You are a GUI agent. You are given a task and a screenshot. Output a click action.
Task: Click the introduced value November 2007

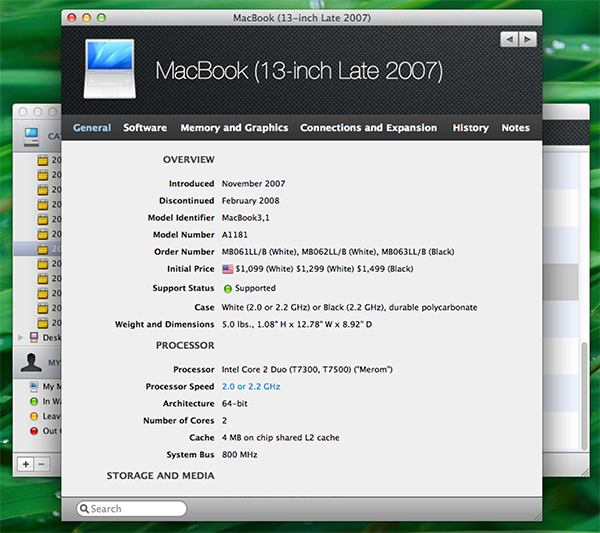pyautogui.click(x=253, y=184)
